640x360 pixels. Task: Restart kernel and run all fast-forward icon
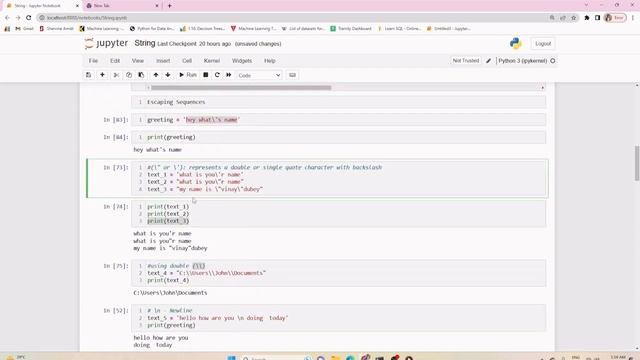coord(229,75)
